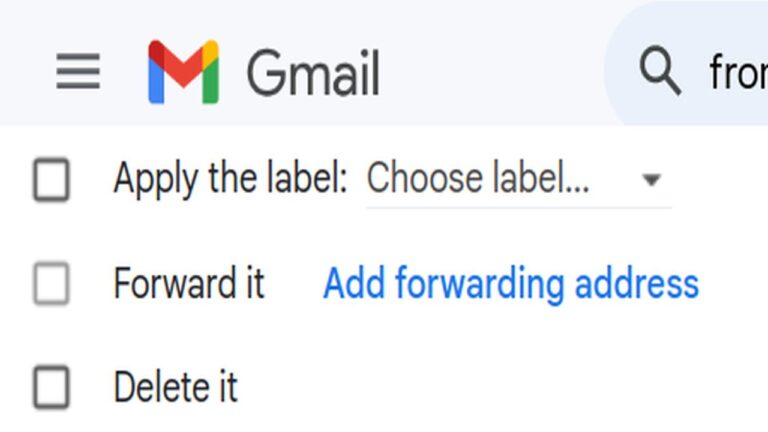Click the Gmail wordmark text
The height and width of the screenshot is (432, 768).
pos(313,73)
